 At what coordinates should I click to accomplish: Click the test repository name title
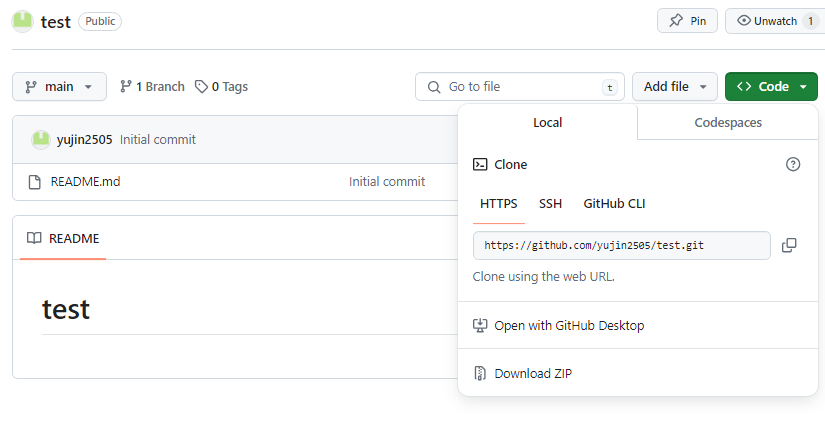pyautogui.click(x=56, y=22)
